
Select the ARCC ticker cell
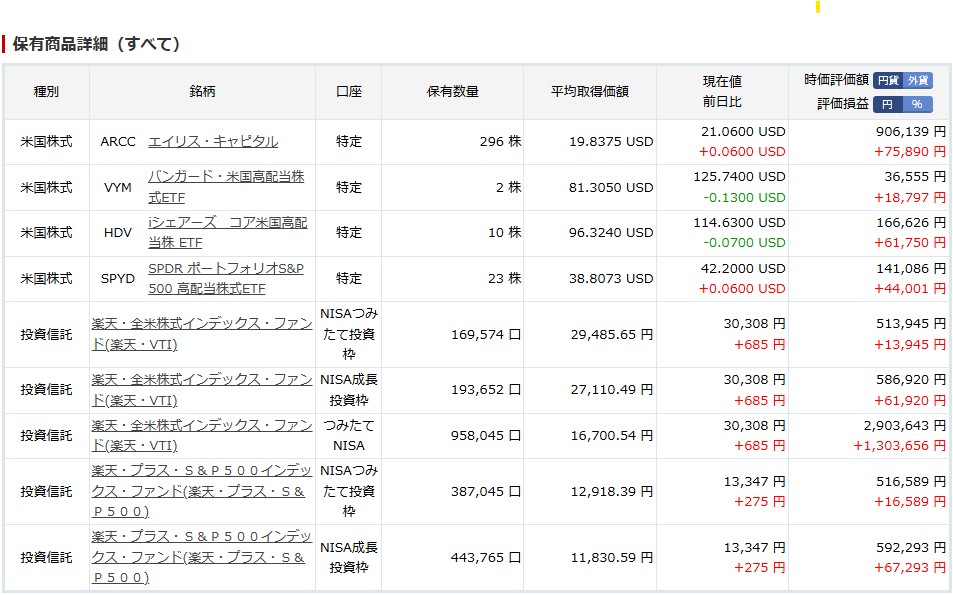pyautogui.click(x=118, y=142)
